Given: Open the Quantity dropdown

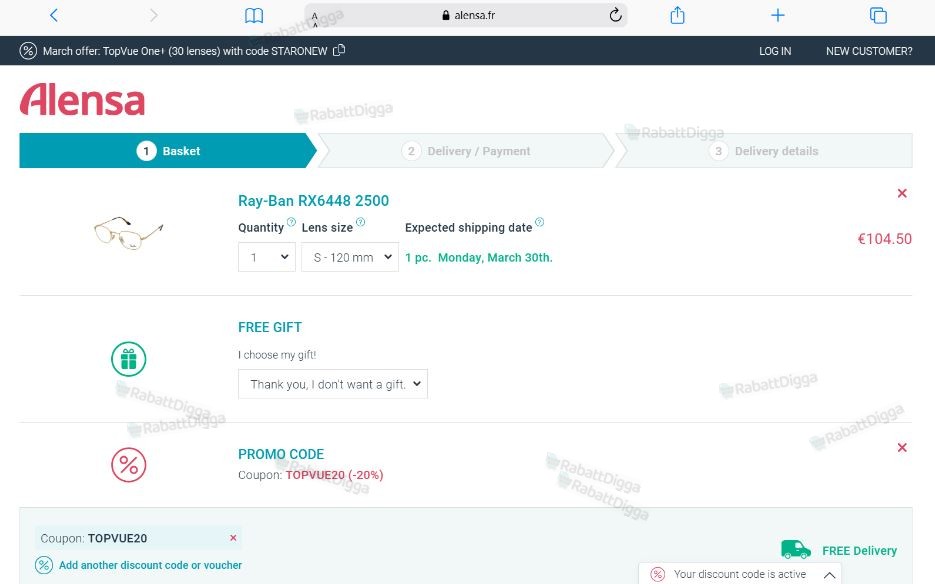Looking at the screenshot, I should point(267,257).
